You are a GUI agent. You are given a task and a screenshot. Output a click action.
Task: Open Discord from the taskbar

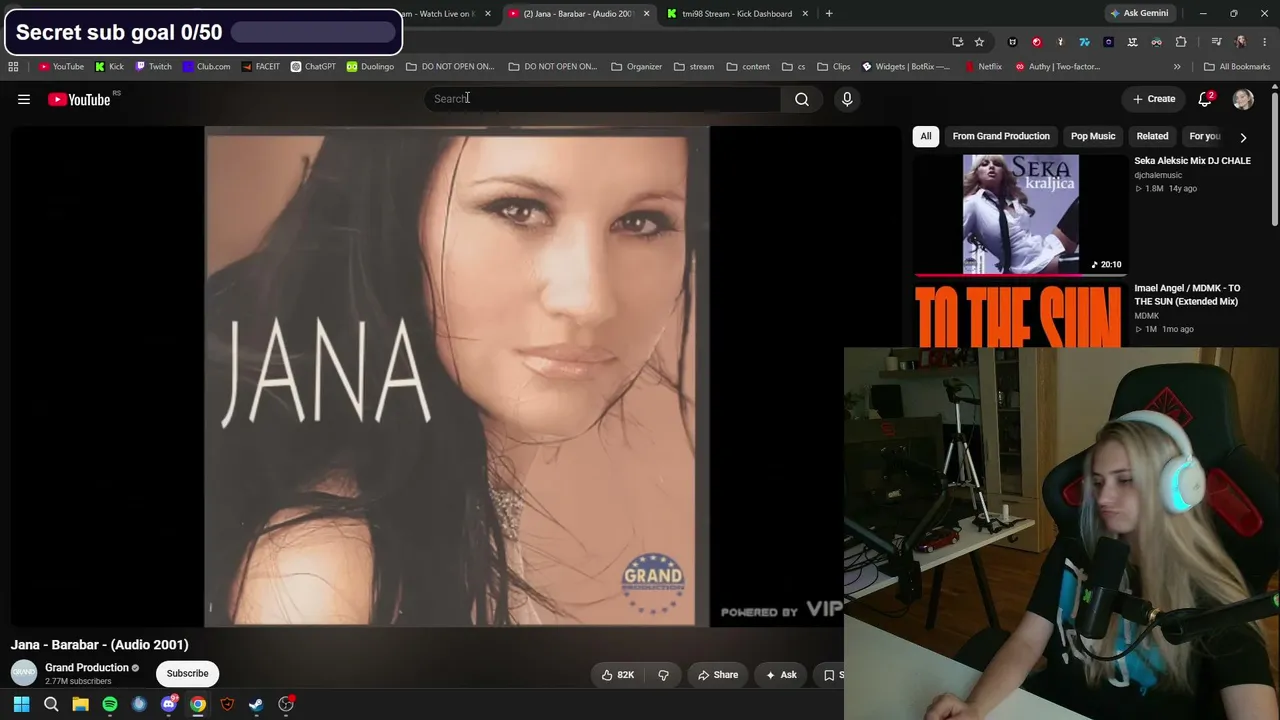pos(169,704)
